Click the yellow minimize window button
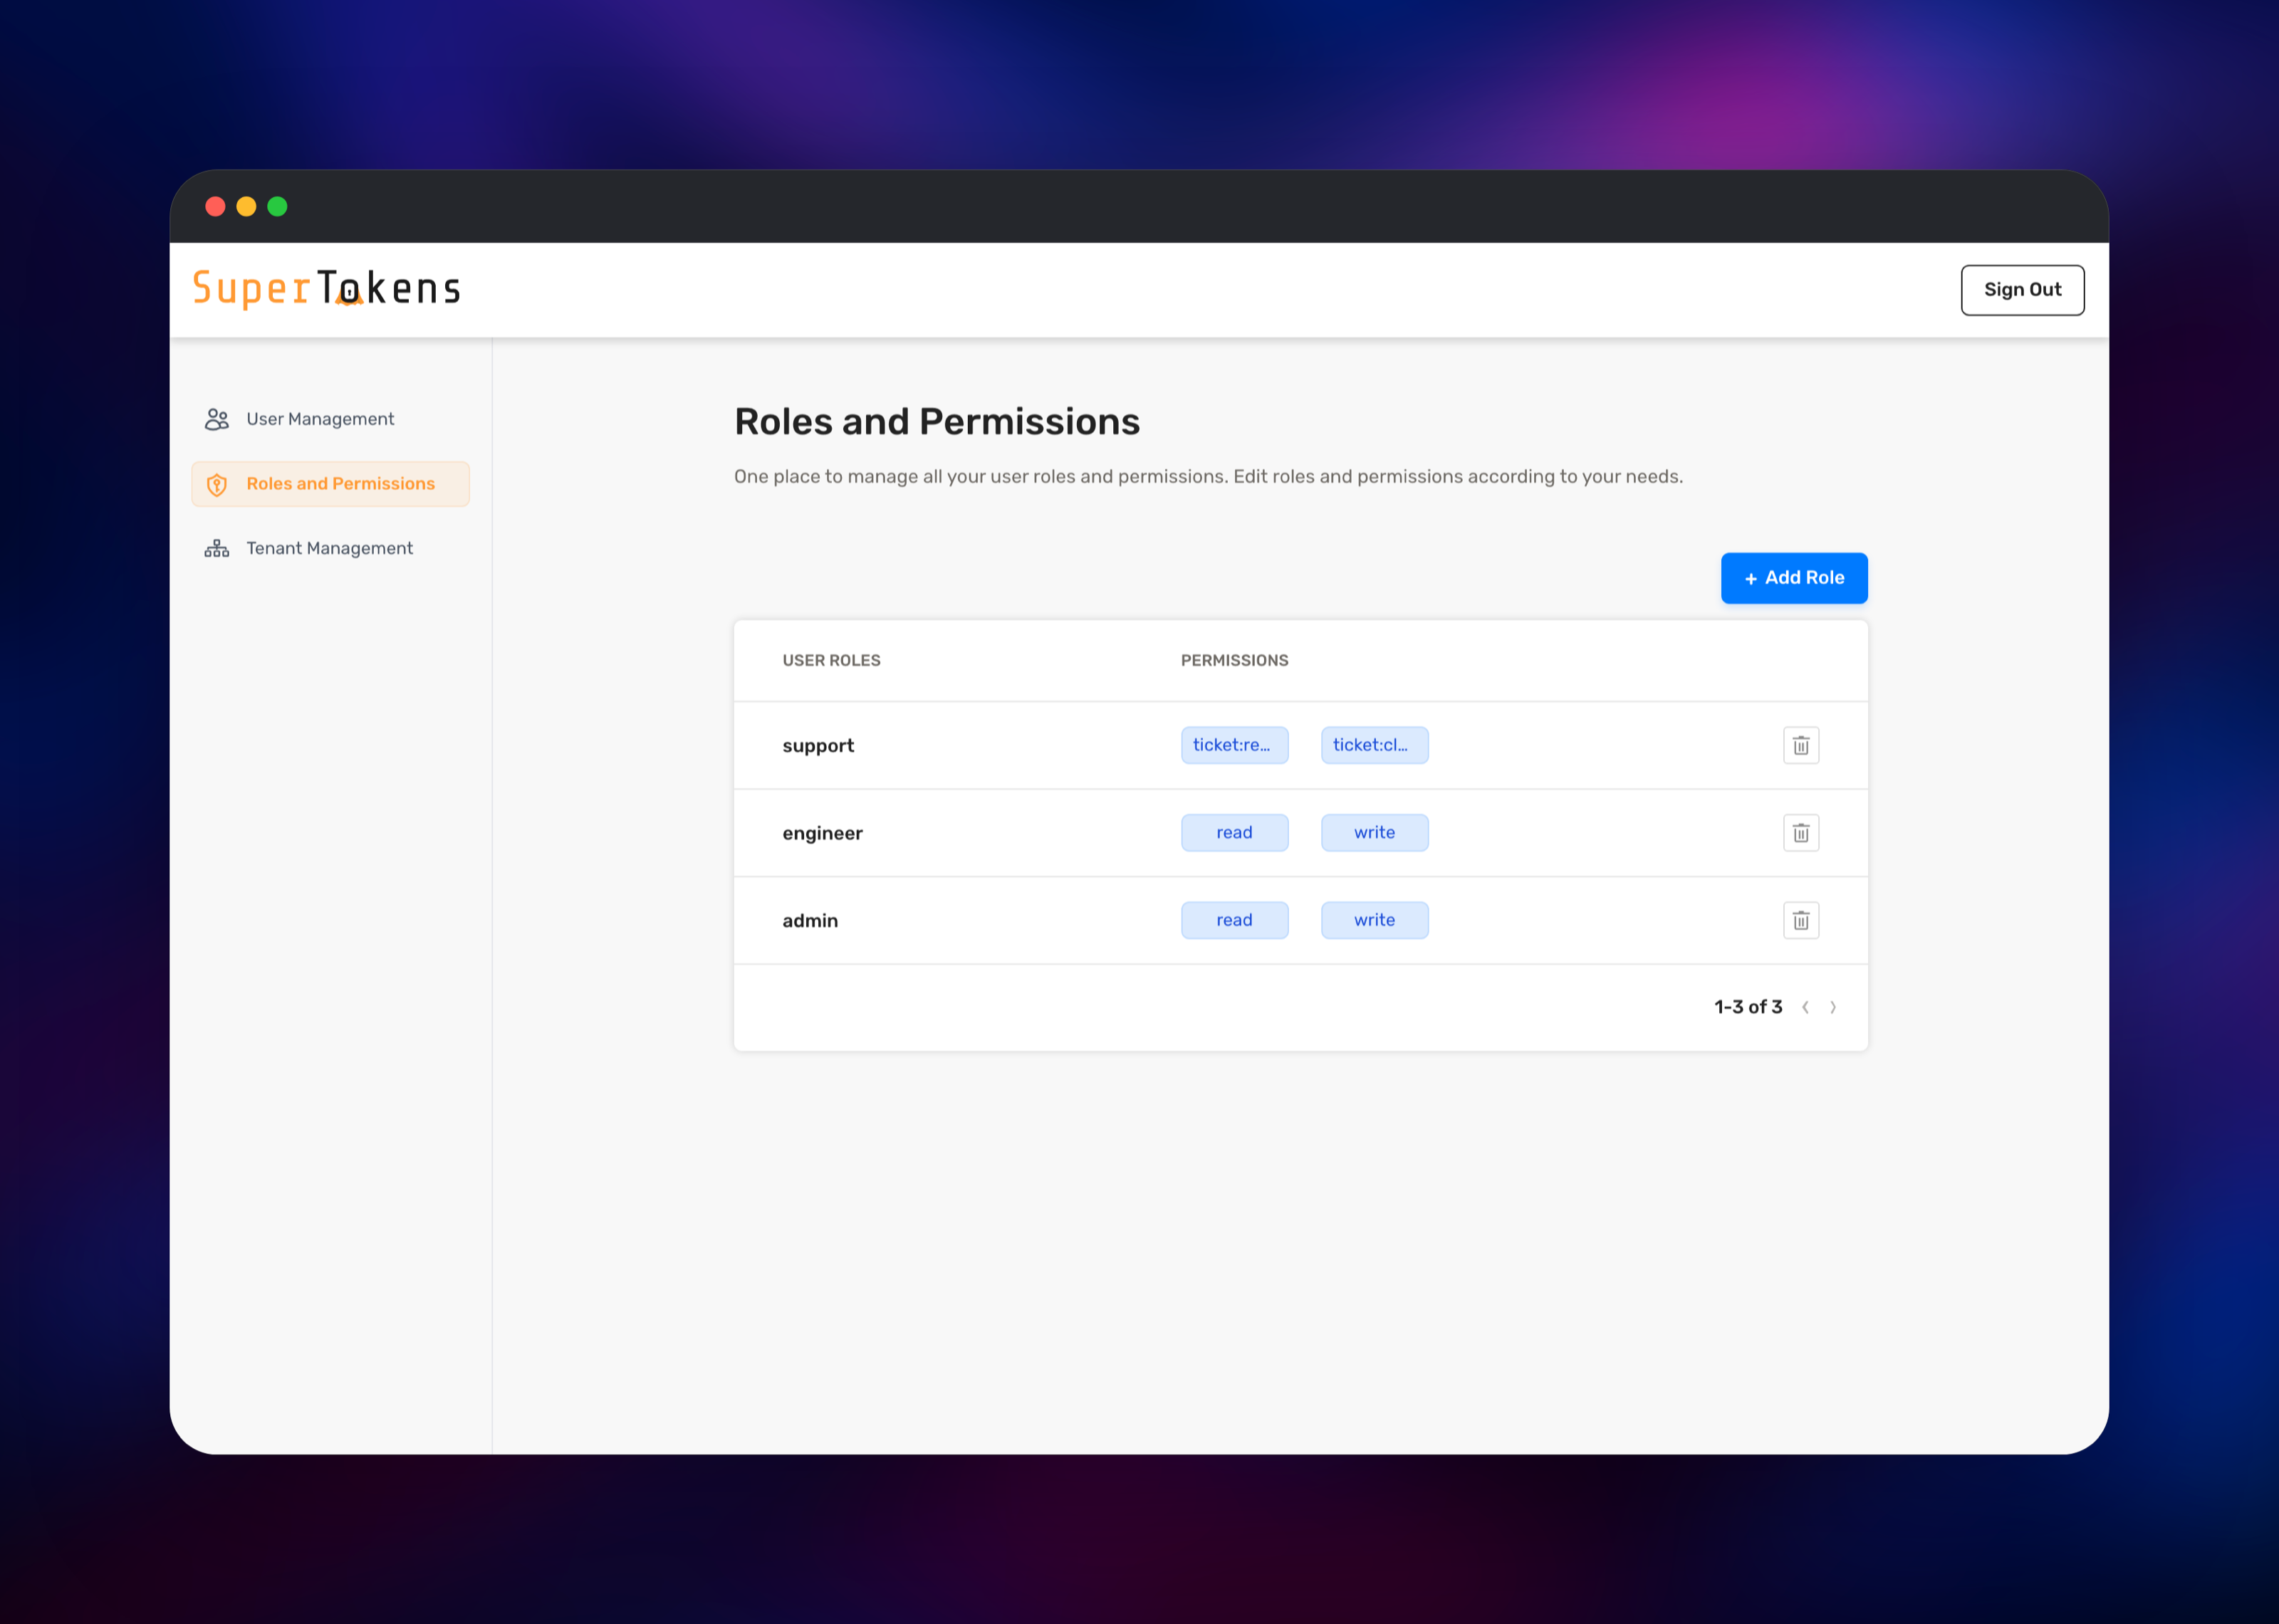Screen dimensions: 2279x1624 (246, 207)
